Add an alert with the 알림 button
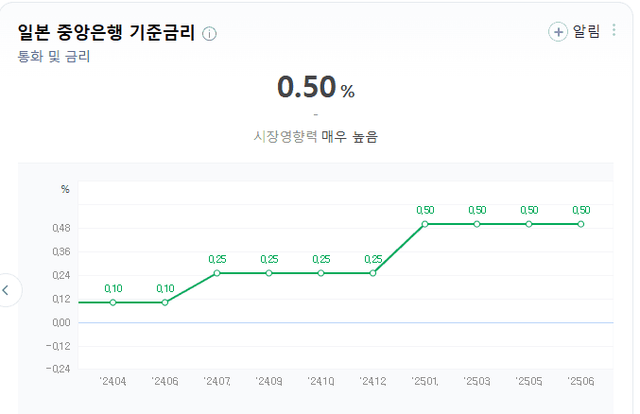 tap(574, 32)
